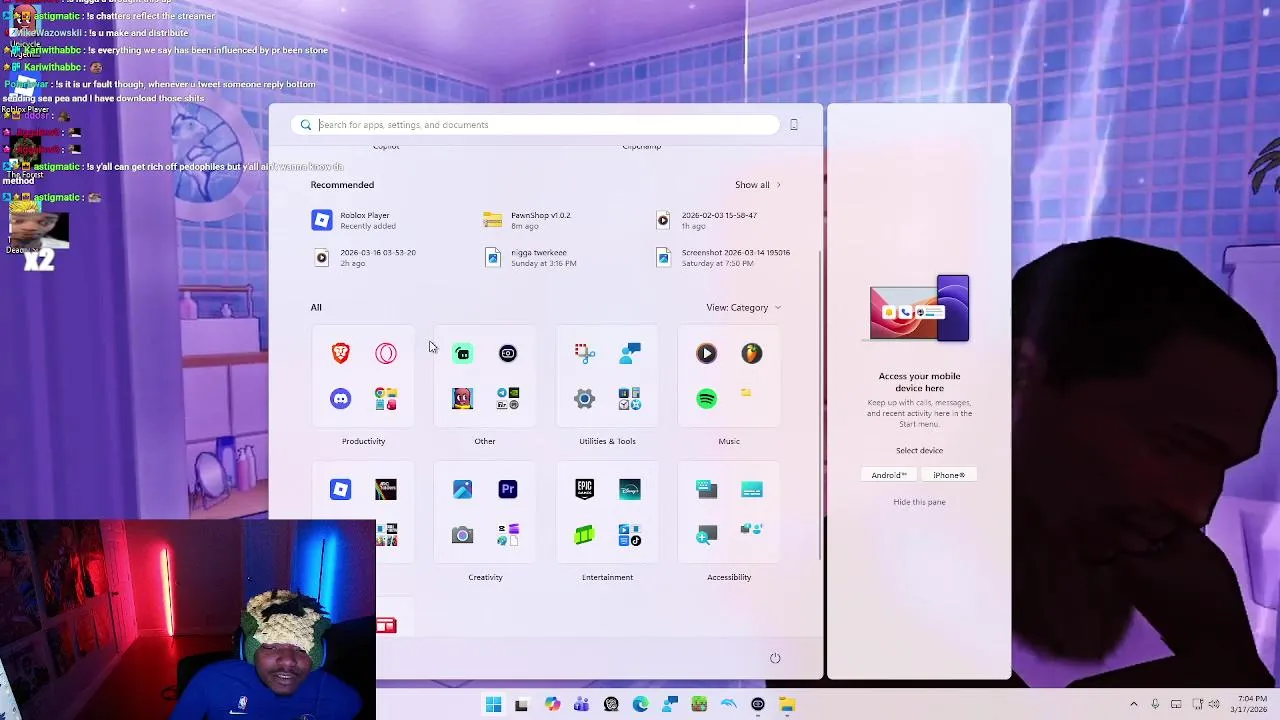Image resolution: width=1280 pixels, height=720 pixels.
Task: Click the power button in Start menu
Action: tap(775, 658)
